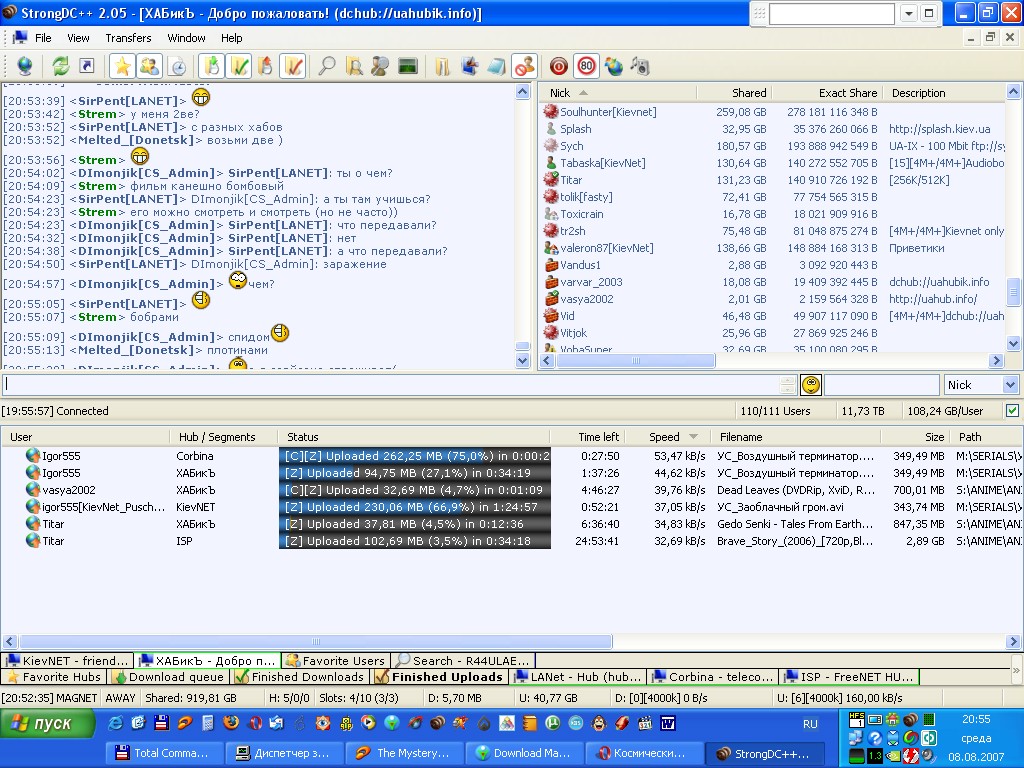
Task: Open dropdown arrow beside title search box
Action: (908, 13)
